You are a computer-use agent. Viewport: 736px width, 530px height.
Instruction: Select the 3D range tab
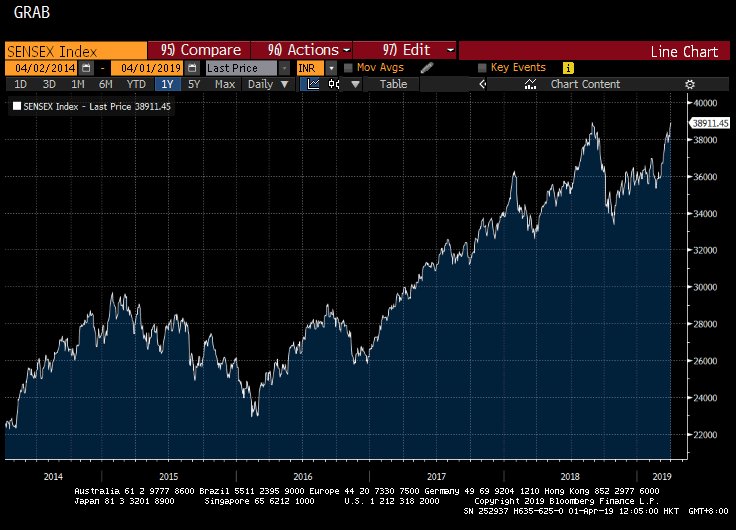coord(49,84)
